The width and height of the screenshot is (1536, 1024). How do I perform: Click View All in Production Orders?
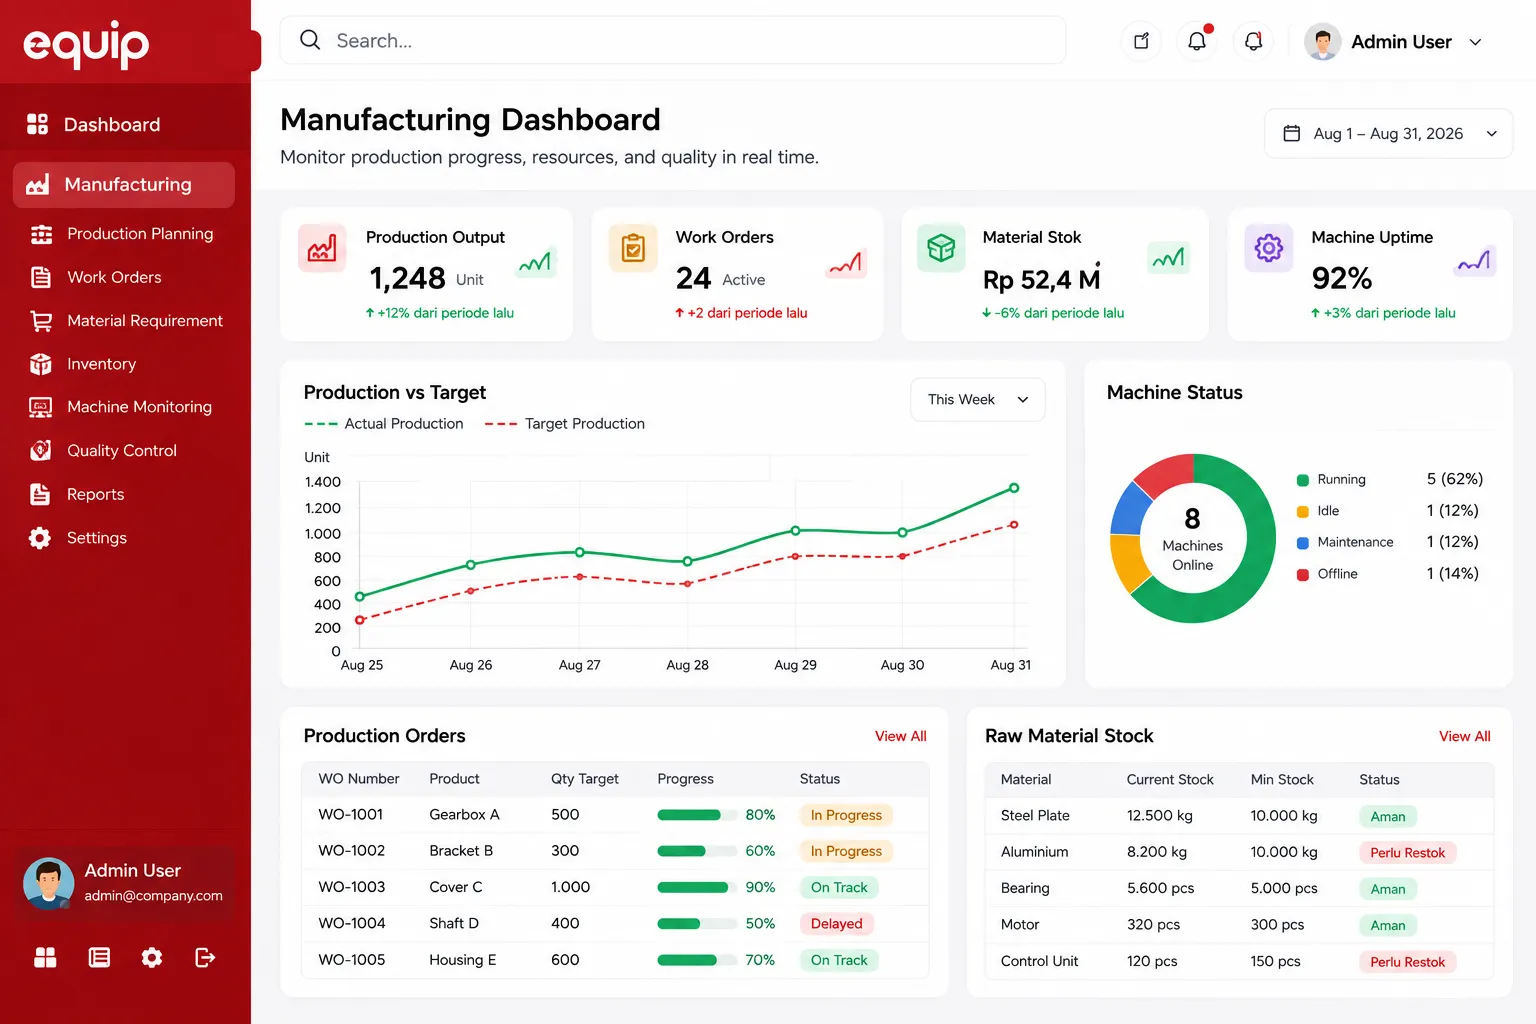pyautogui.click(x=900, y=736)
